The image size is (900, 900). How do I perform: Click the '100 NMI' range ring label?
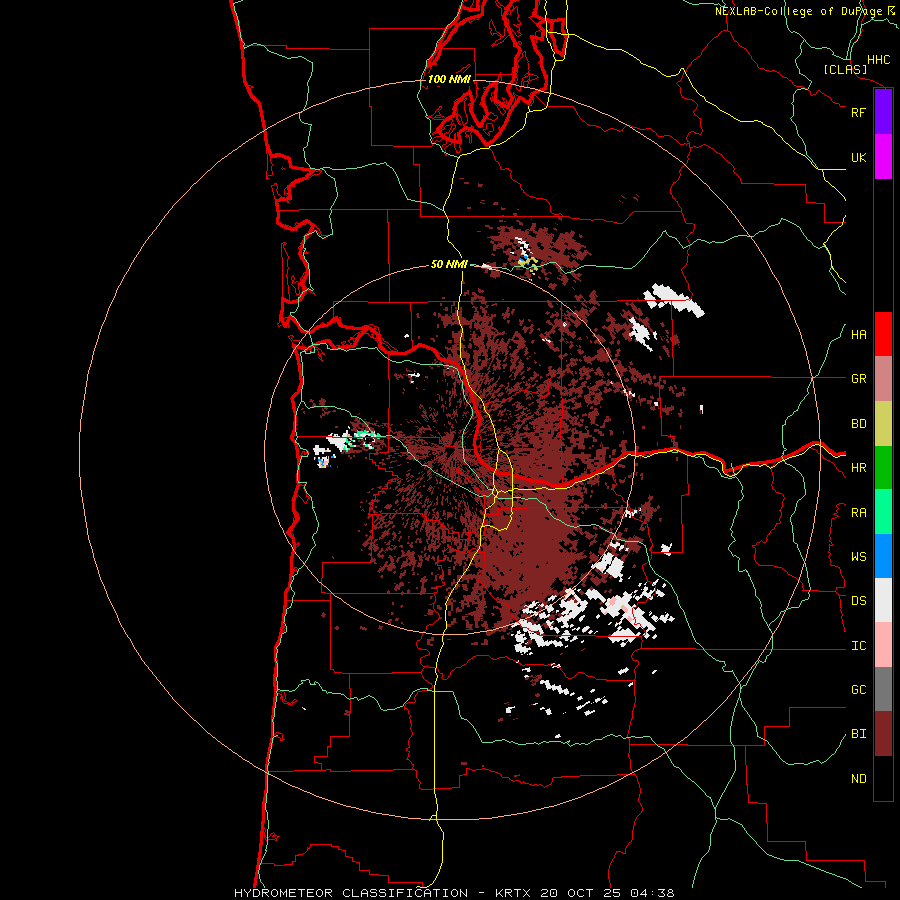(x=449, y=79)
